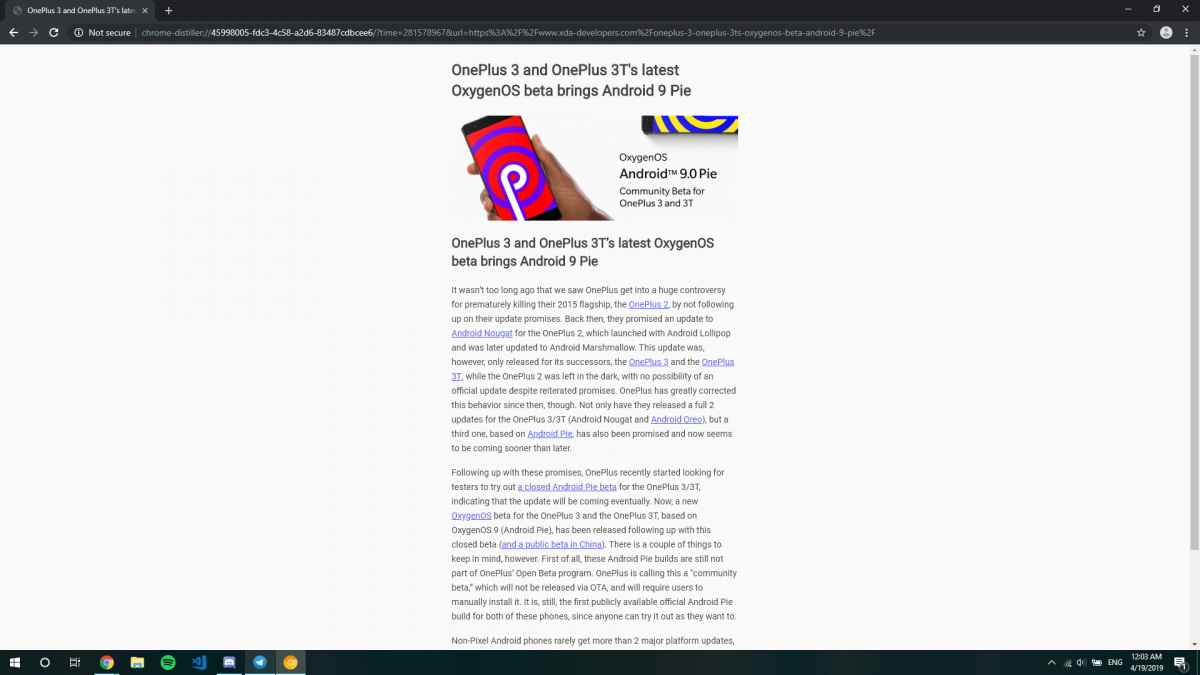Viewport: 1200px width, 675px height.
Task: Open the OnePlus 3 link
Action: coord(648,362)
